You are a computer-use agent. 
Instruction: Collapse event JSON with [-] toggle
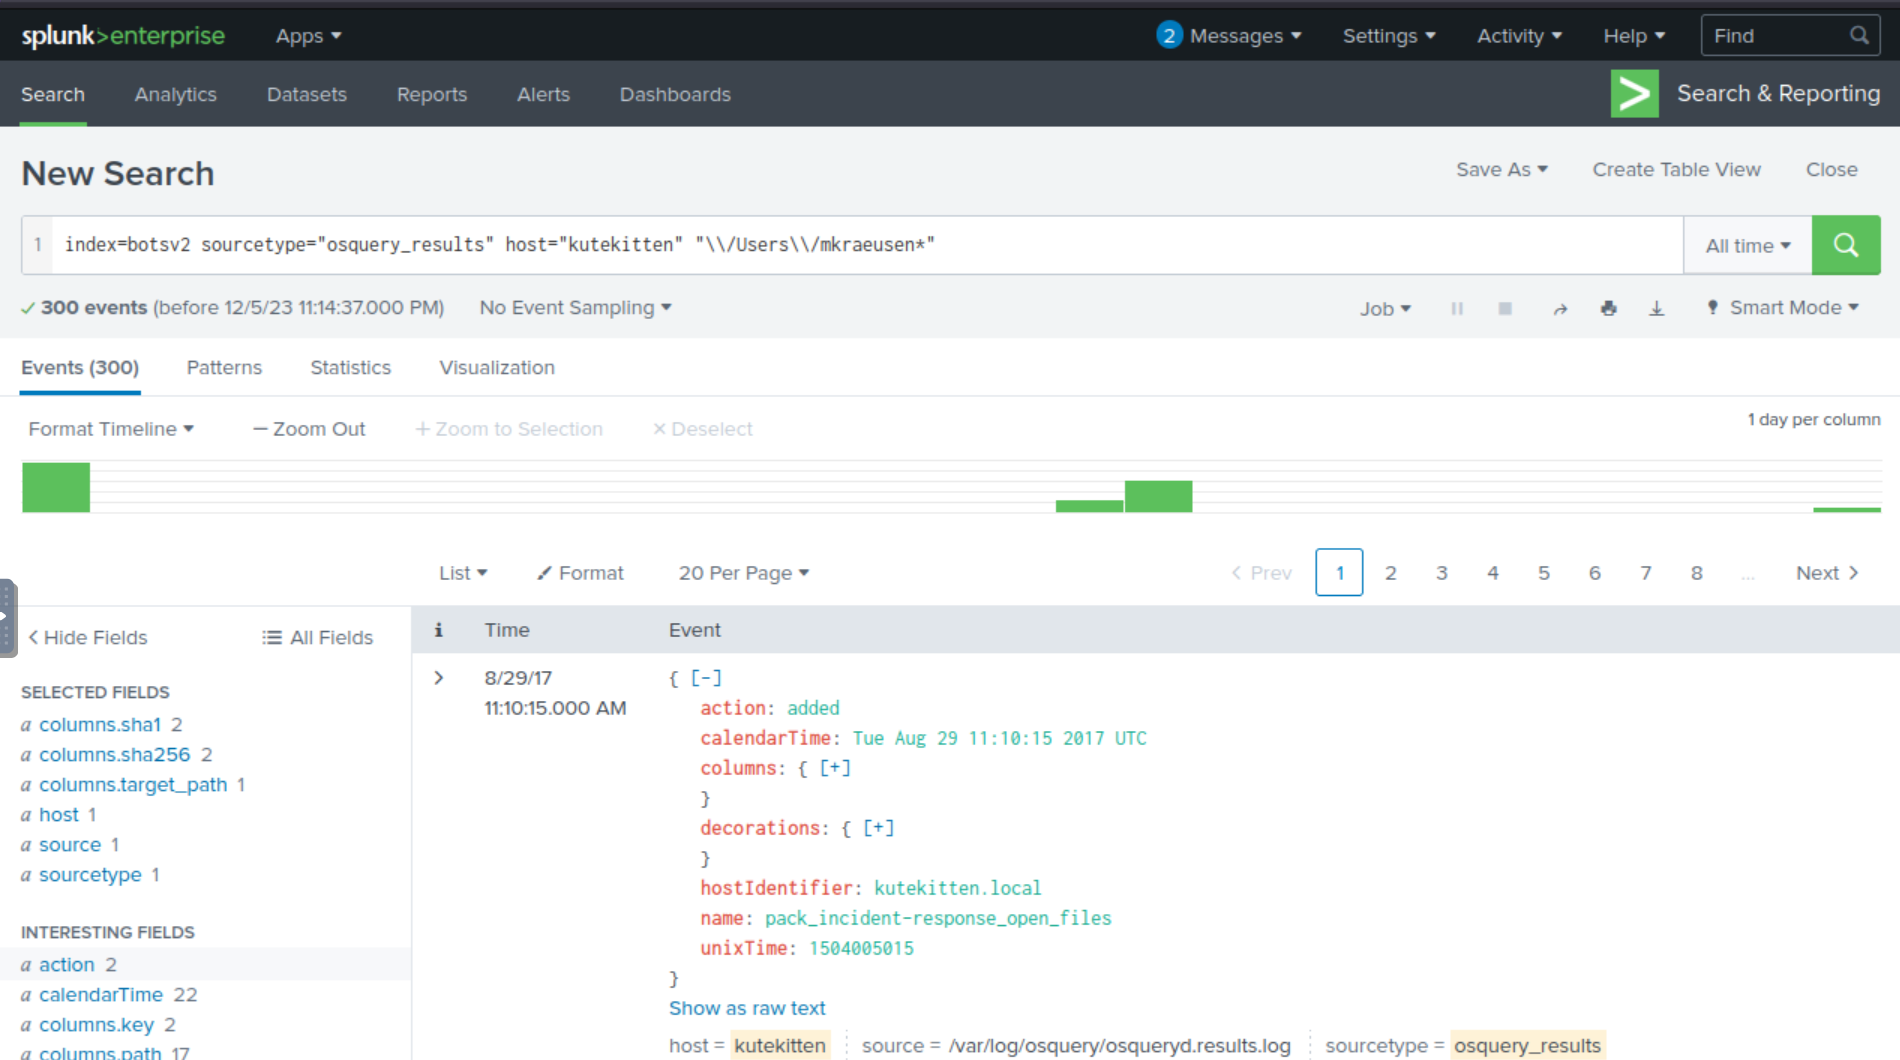click(x=706, y=678)
